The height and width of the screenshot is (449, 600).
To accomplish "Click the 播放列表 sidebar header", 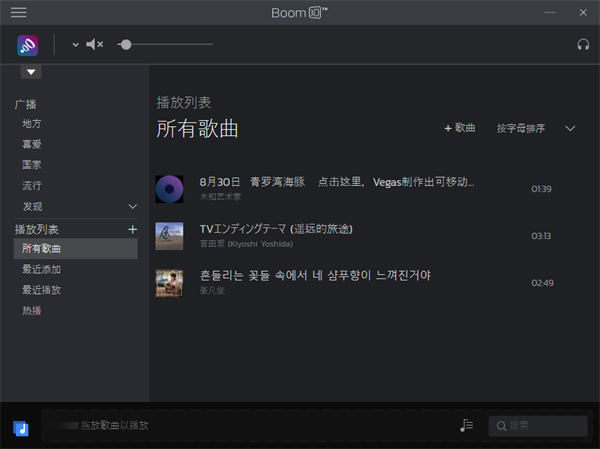I will coord(36,229).
